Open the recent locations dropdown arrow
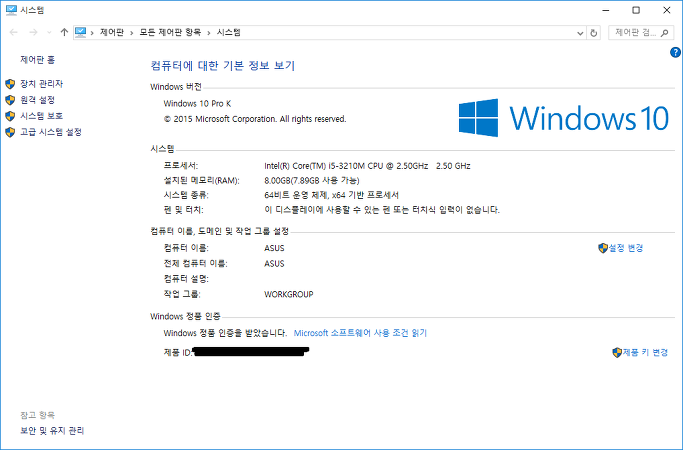The width and height of the screenshot is (683, 450). [x=49, y=33]
